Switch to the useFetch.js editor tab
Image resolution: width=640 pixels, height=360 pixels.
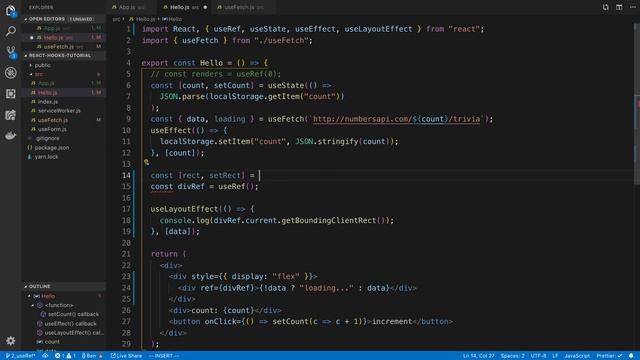tap(244, 7)
